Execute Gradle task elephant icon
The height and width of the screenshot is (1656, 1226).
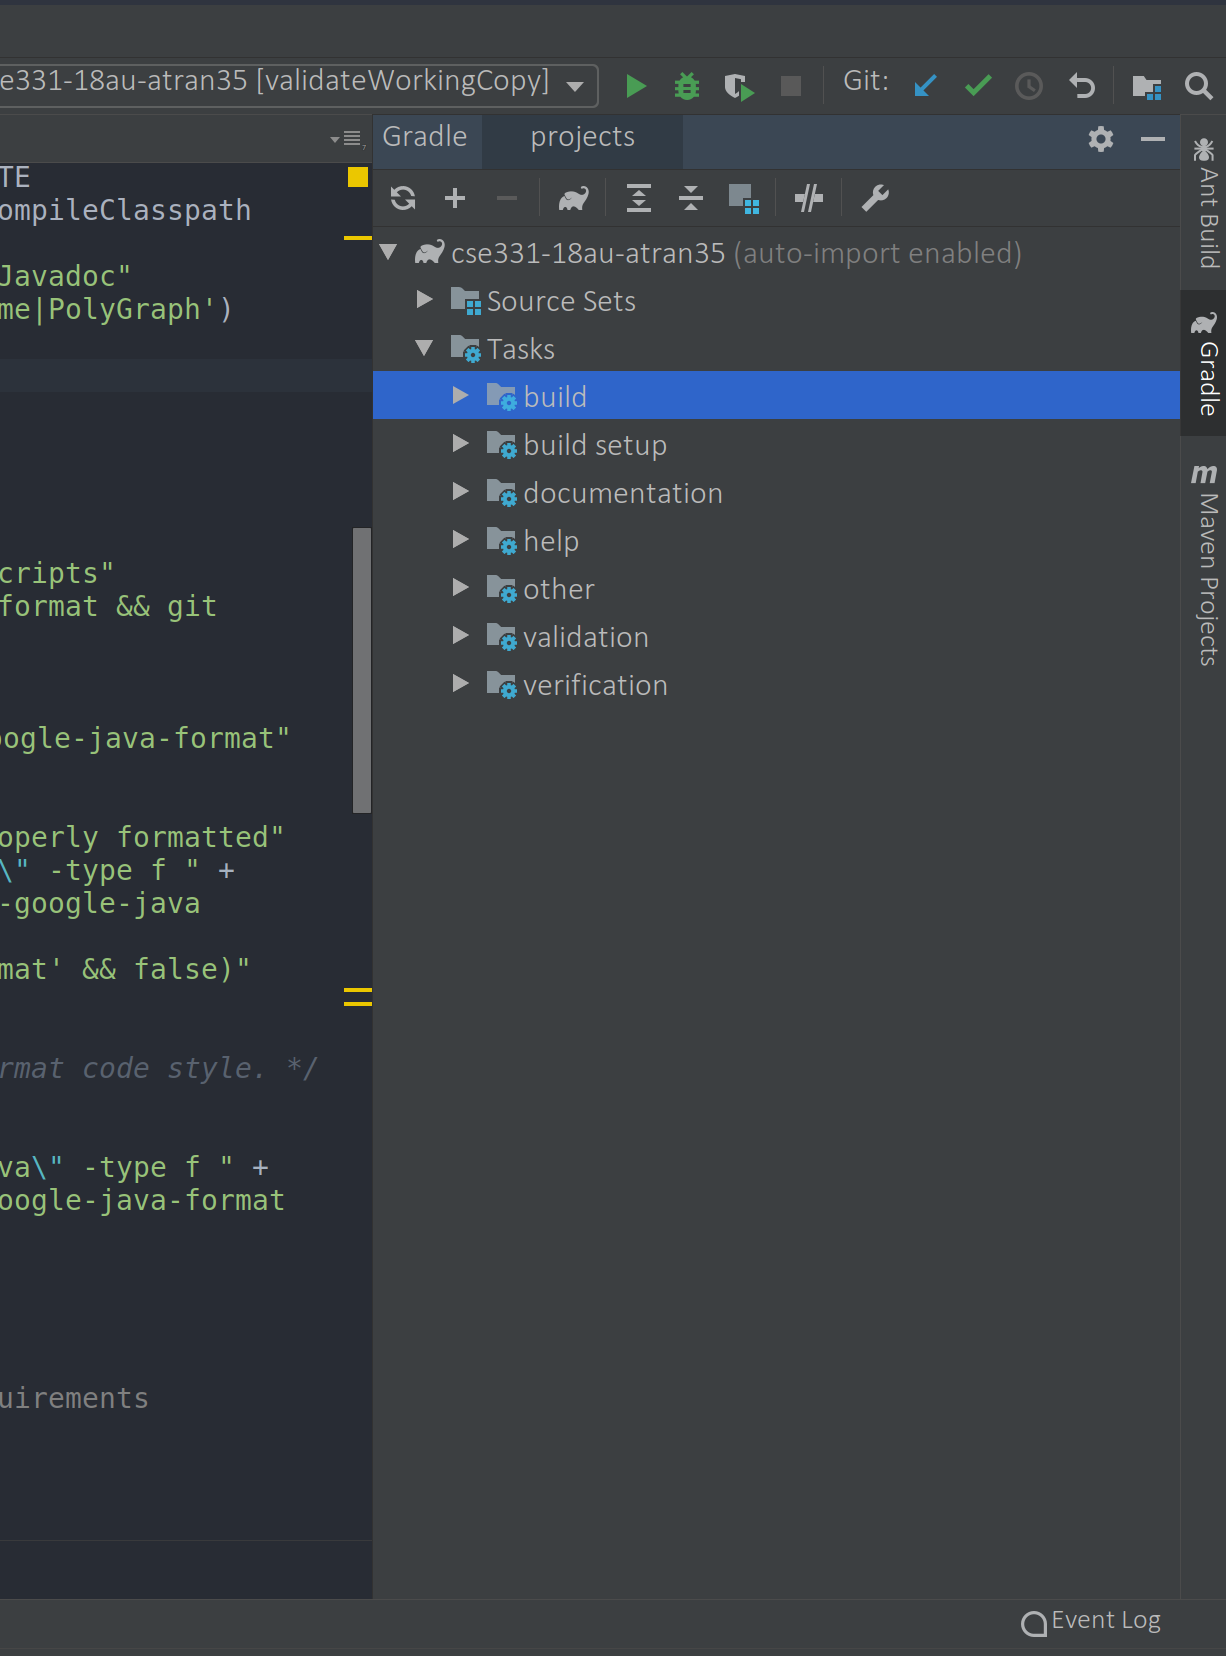[573, 199]
